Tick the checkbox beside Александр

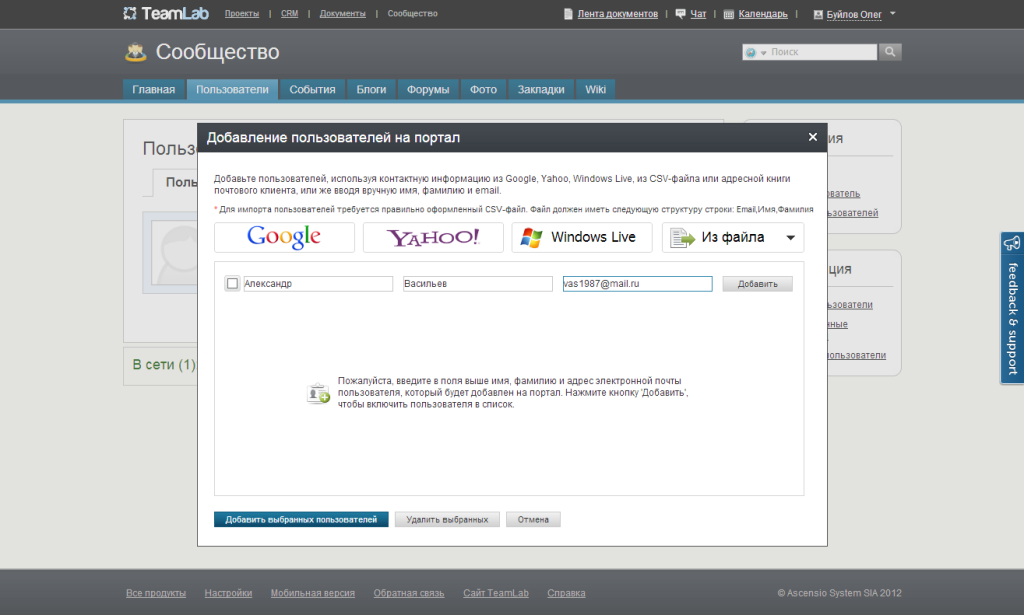tap(233, 284)
